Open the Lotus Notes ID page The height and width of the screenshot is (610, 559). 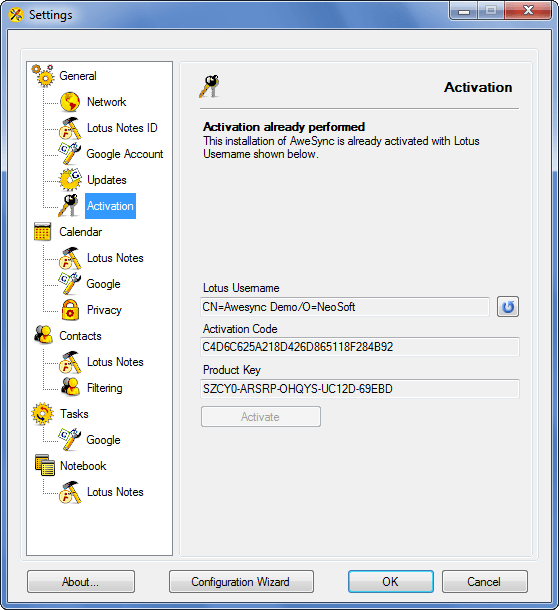pyautogui.click(x=122, y=128)
